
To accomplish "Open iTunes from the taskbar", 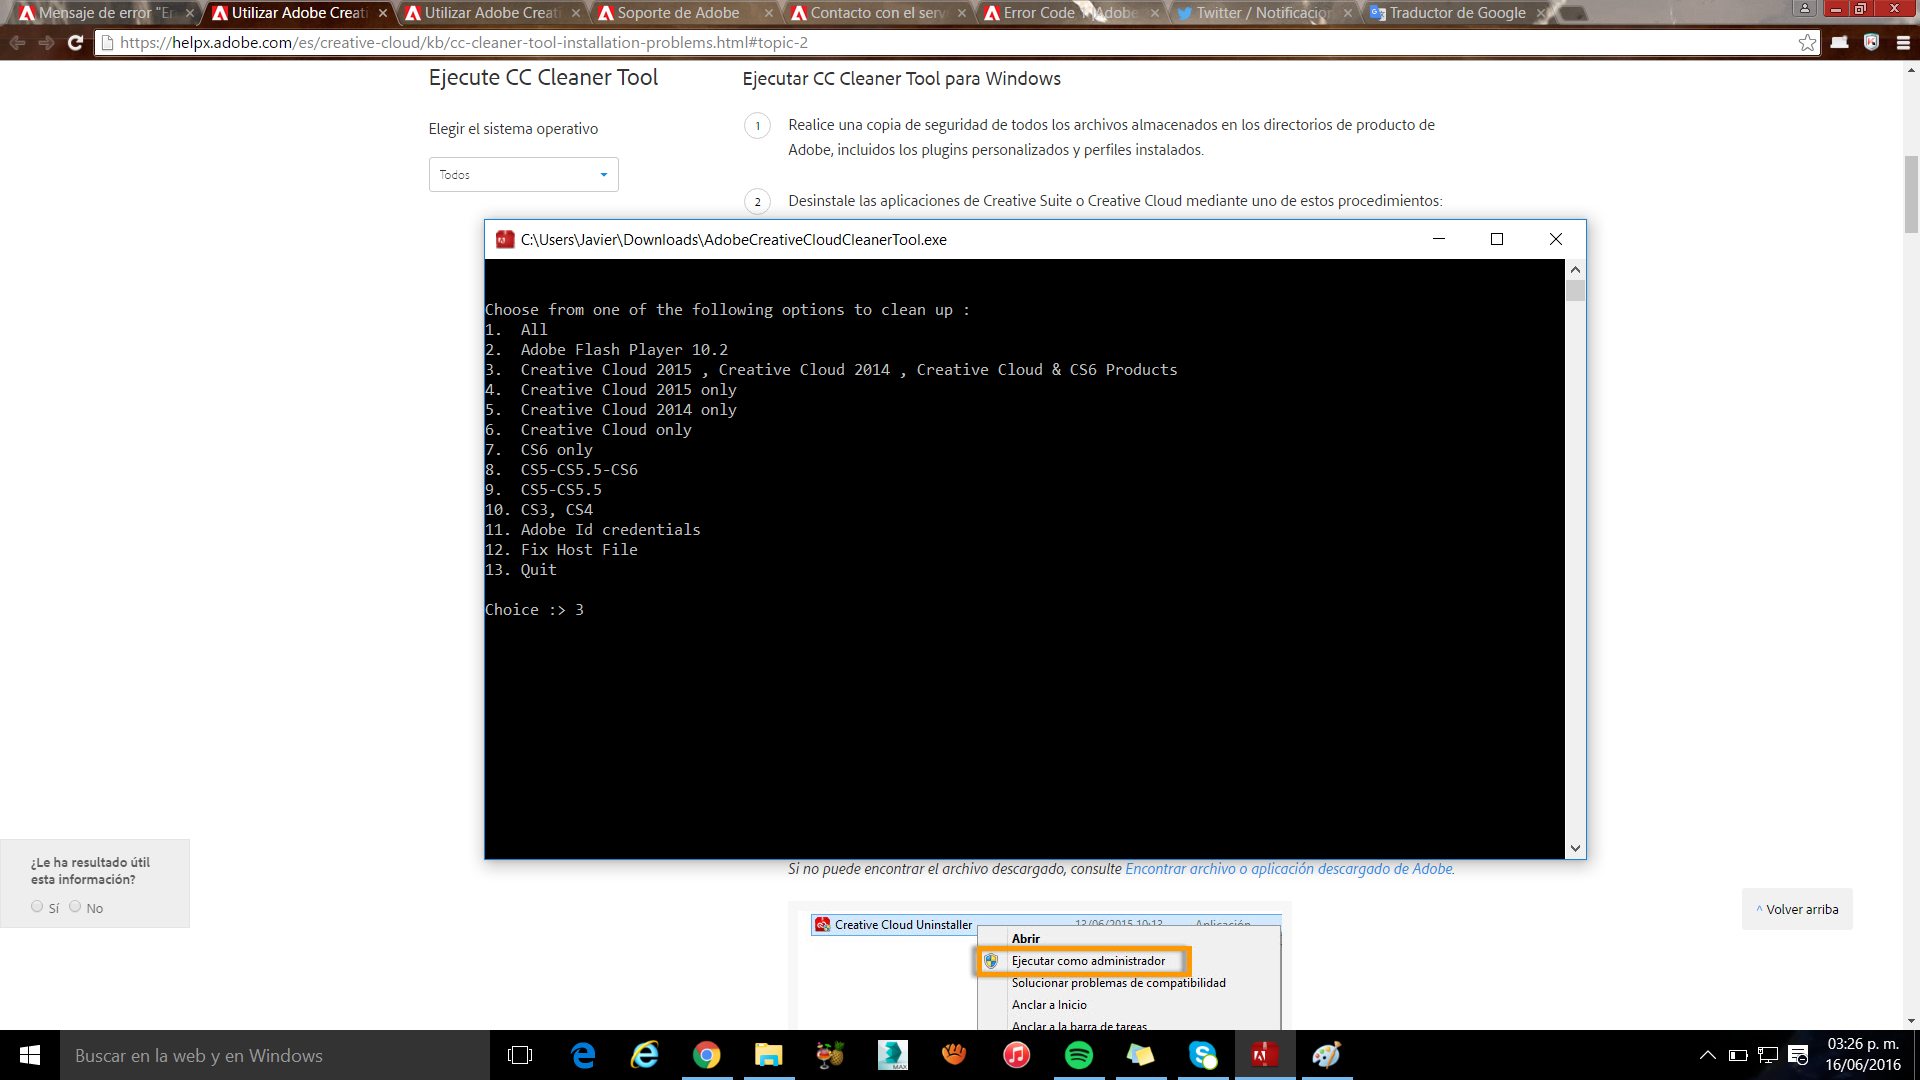I will [1016, 1055].
